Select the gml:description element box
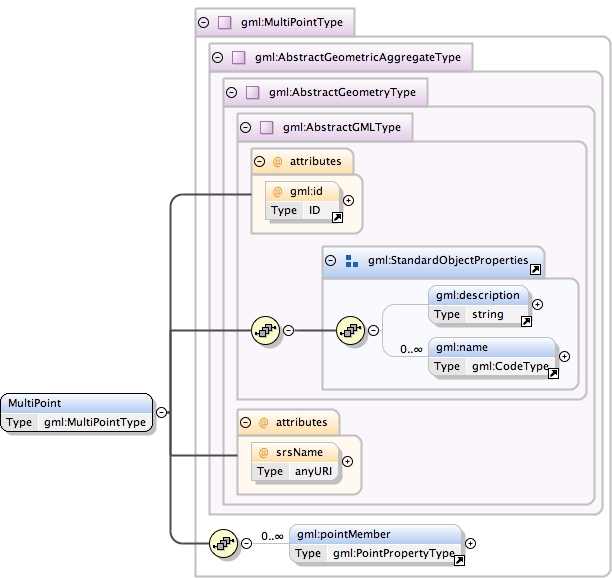Screen dimensions: 612x578 (479, 305)
